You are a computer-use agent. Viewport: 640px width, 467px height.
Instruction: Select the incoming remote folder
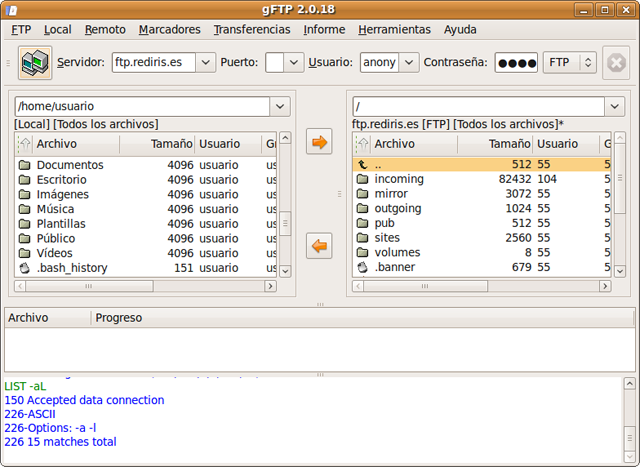point(398,179)
